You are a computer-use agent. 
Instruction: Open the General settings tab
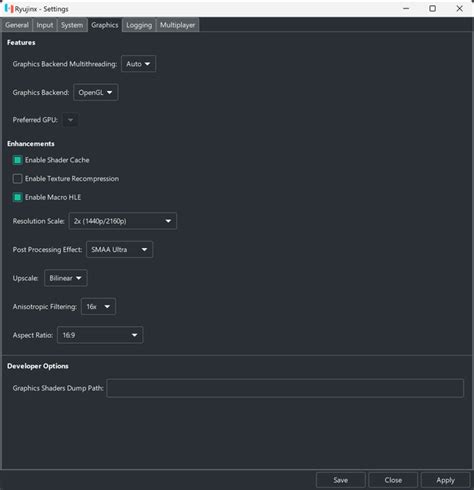(17, 25)
